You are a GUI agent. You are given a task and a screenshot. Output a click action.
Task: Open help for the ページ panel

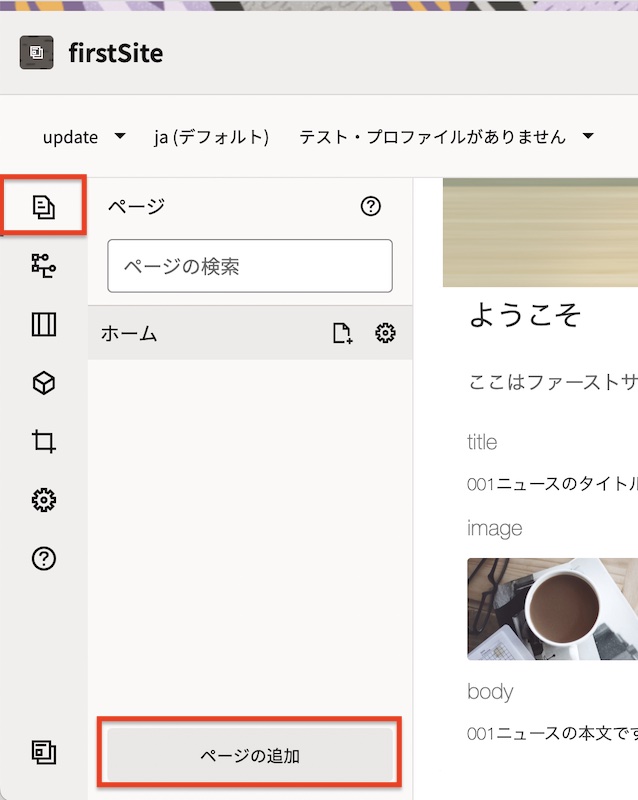click(x=371, y=206)
